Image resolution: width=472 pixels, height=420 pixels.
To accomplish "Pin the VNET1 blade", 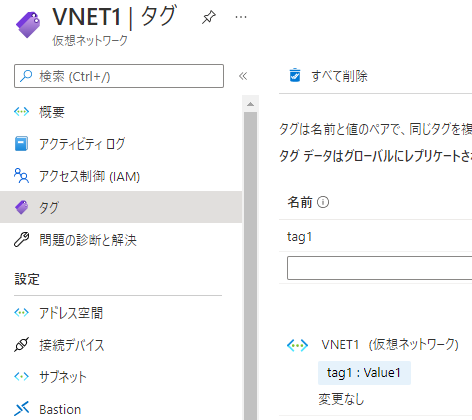I will point(209,17).
